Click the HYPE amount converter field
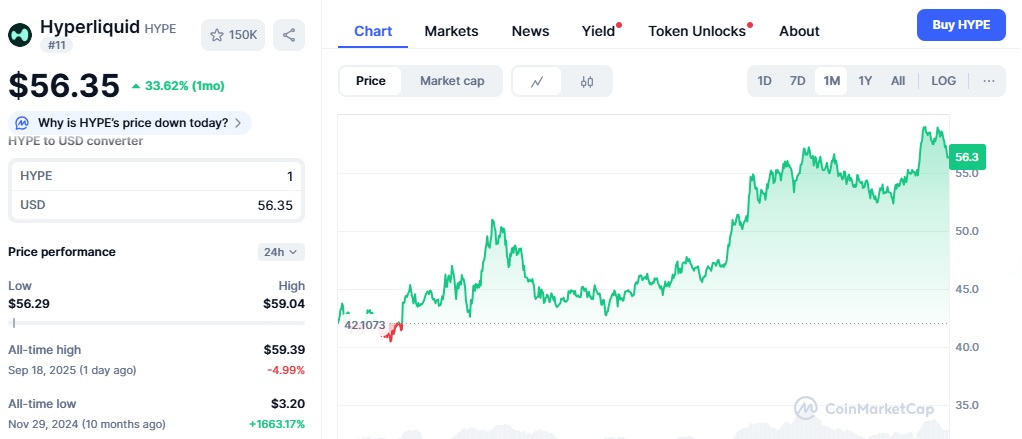 (x=156, y=176)
